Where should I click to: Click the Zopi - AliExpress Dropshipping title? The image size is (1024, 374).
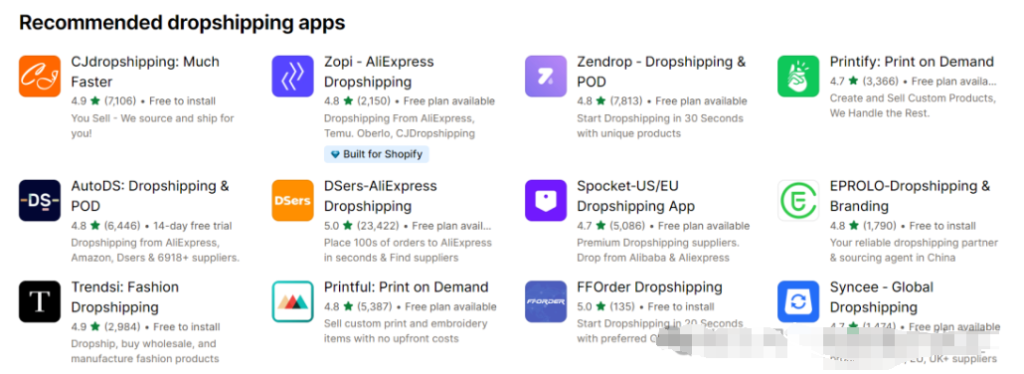[x=379, y=72]
